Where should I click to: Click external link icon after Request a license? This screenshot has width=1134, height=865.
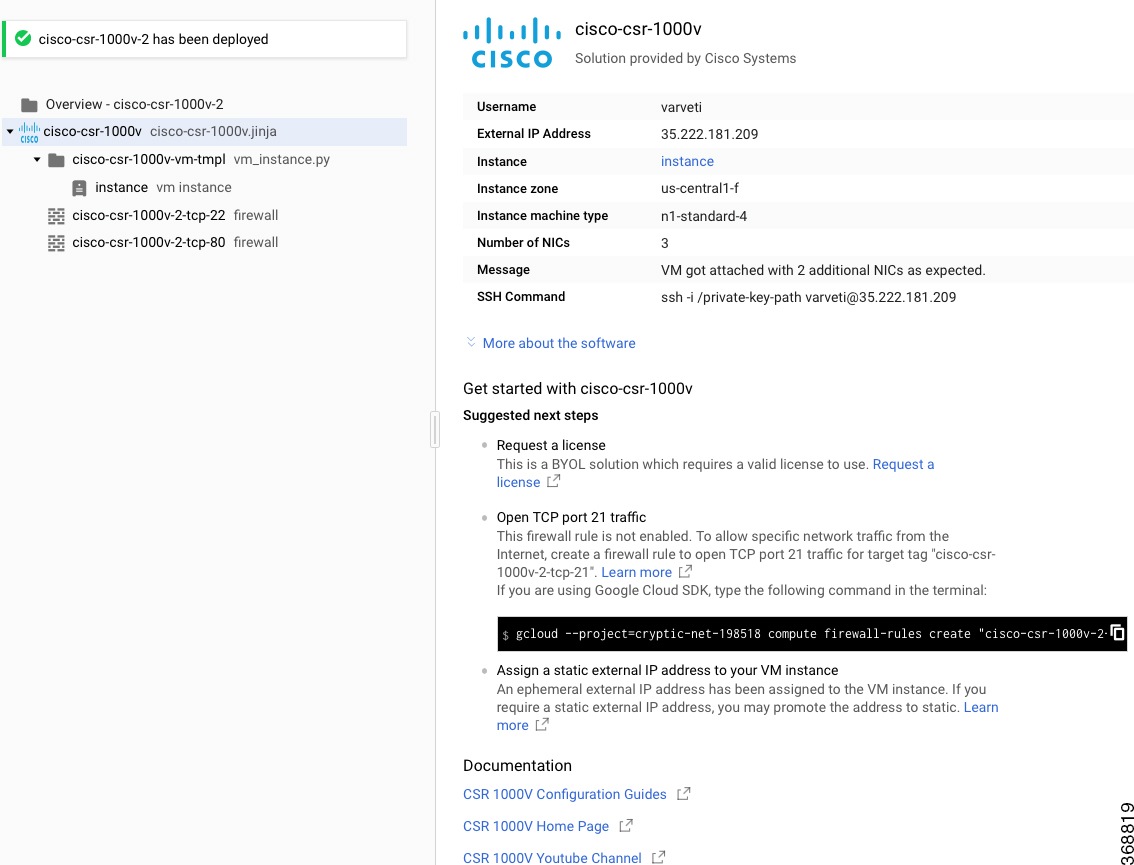(x=553, y=481)
